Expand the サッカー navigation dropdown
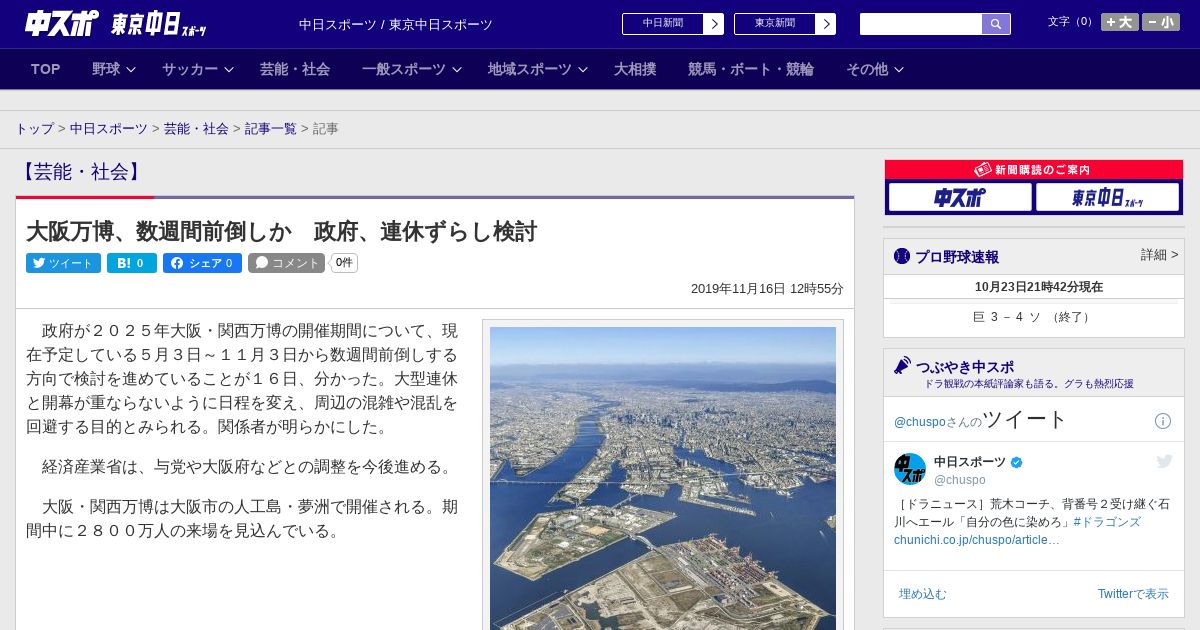 pos(197,69)
